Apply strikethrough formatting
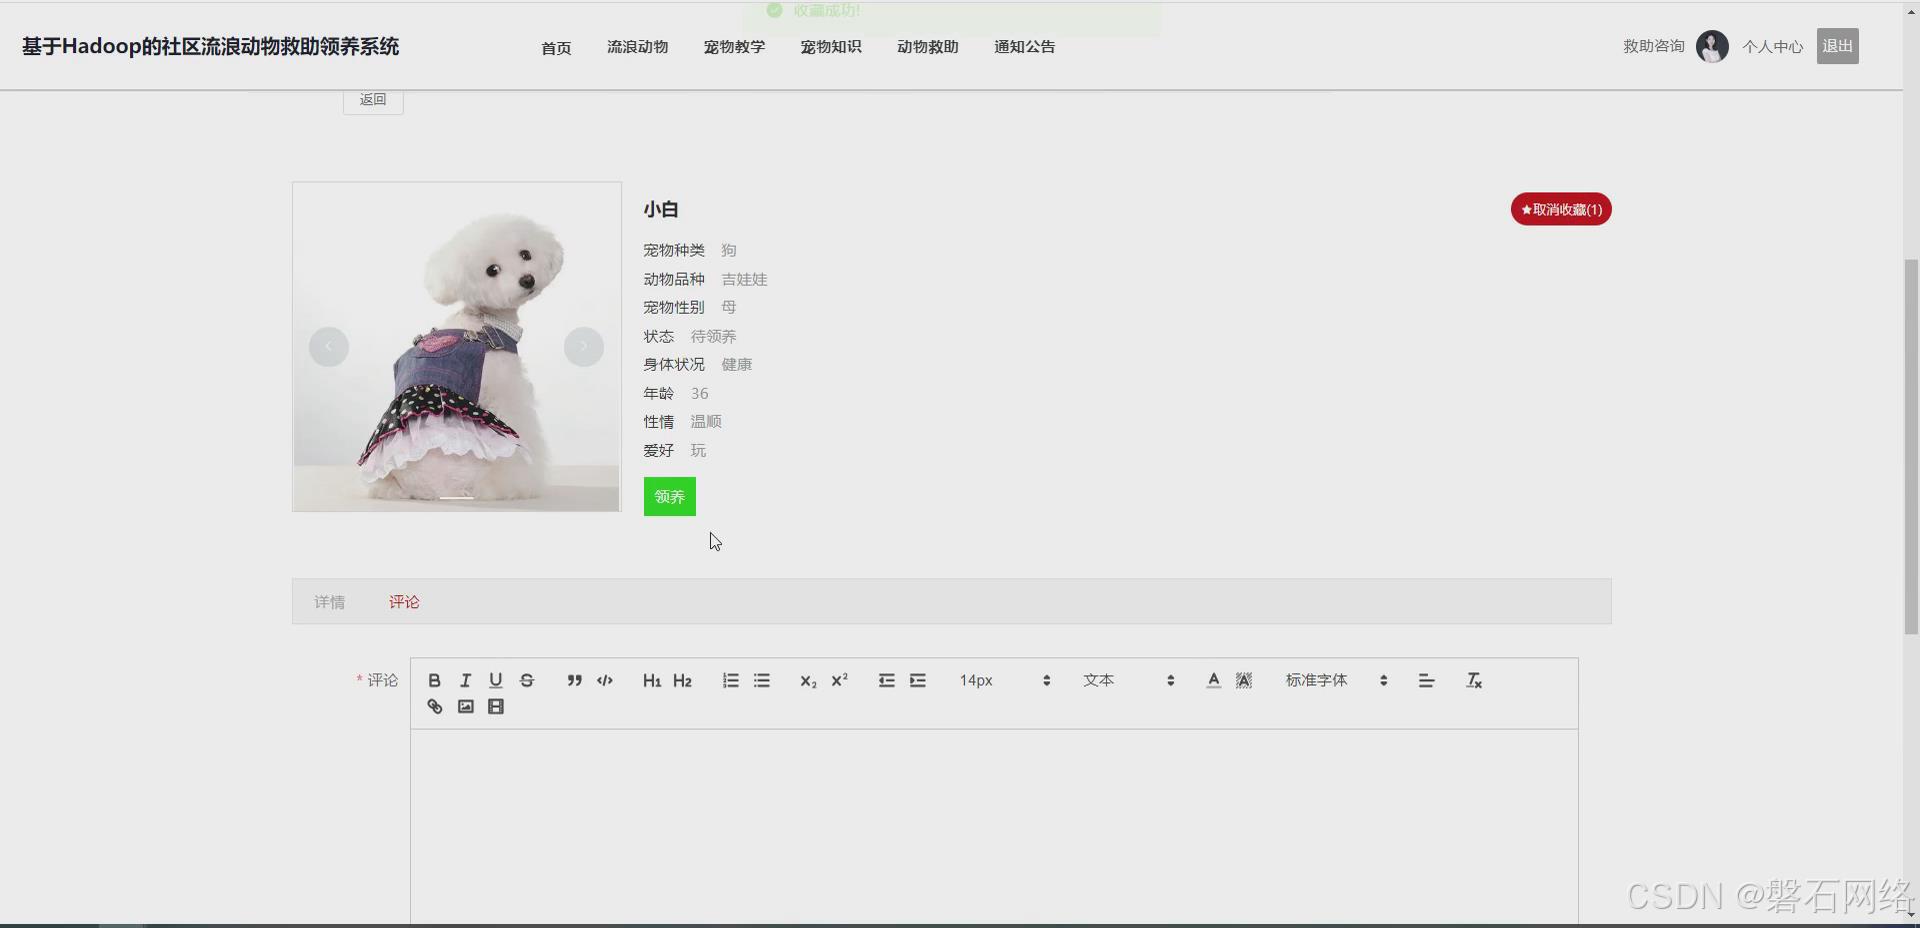Viewport: 1920px width, 928px height. (527, 680)
